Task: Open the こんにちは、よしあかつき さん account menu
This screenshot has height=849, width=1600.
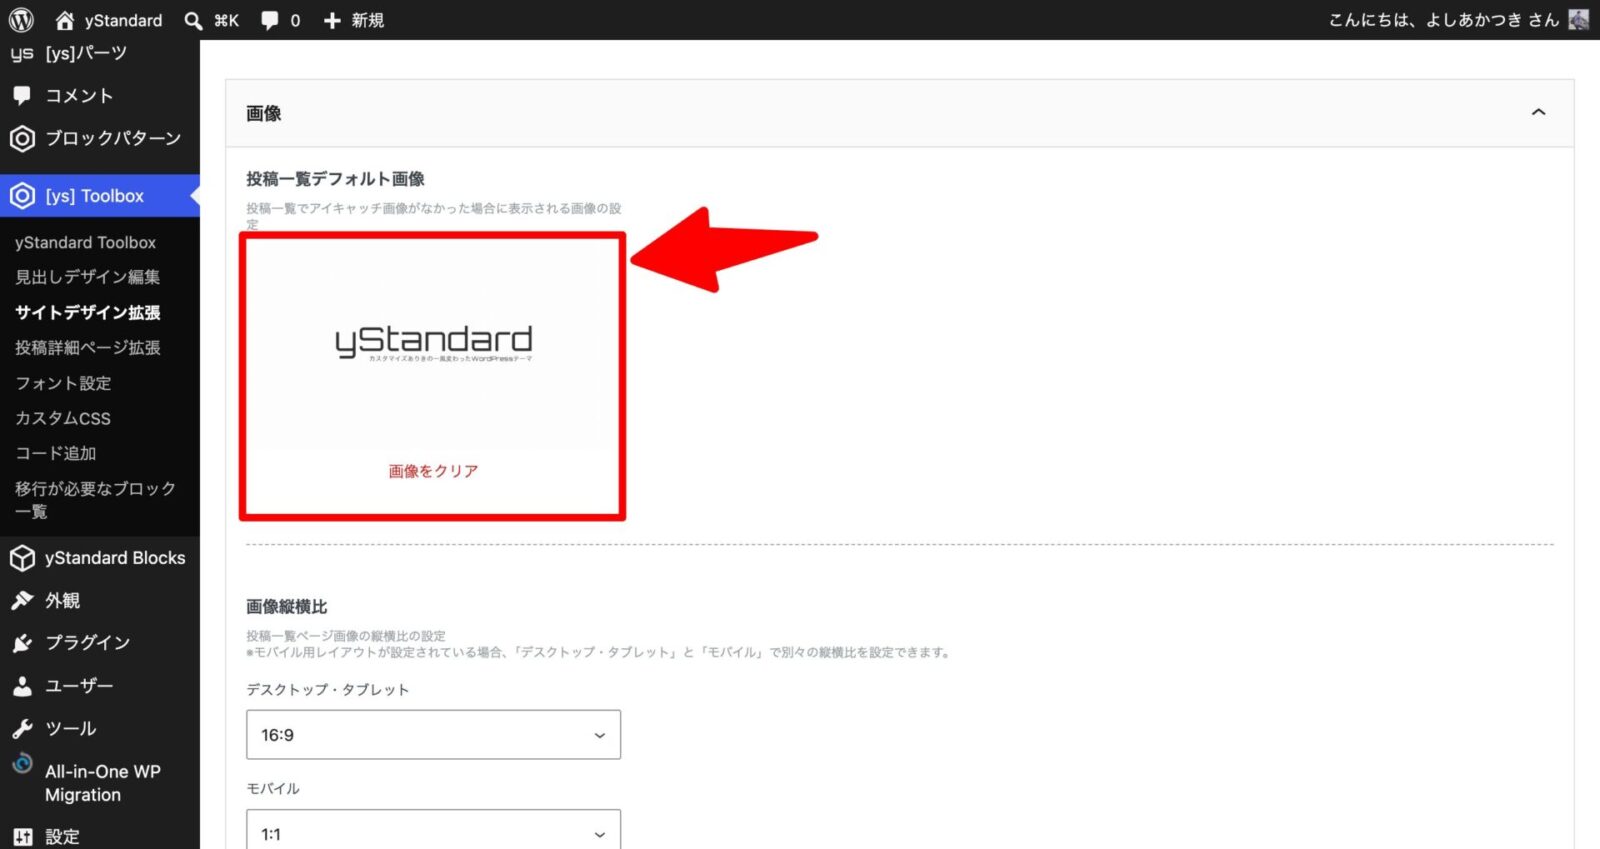Action: [x=1443, y=20]
